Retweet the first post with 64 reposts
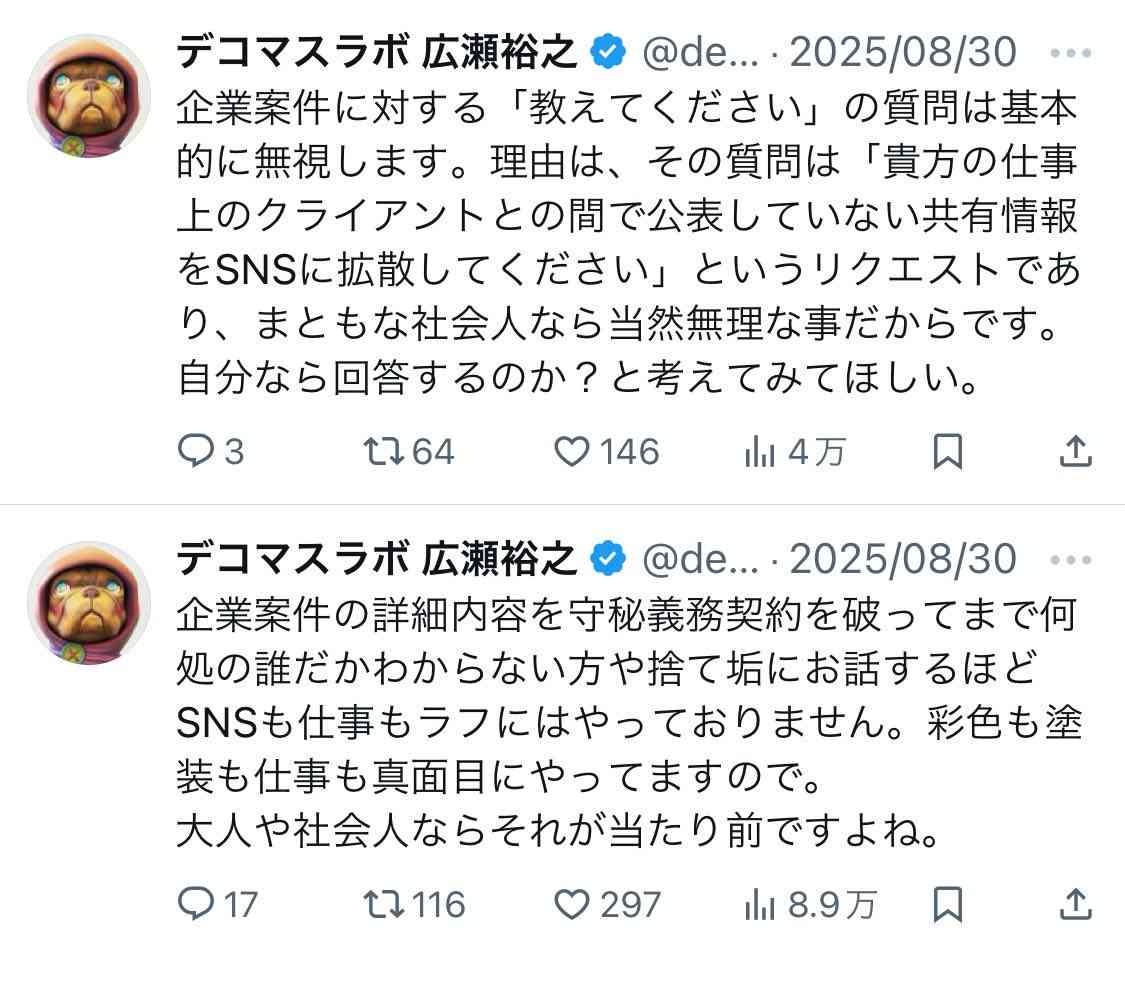1125x986 pixels. click(383, 453)
